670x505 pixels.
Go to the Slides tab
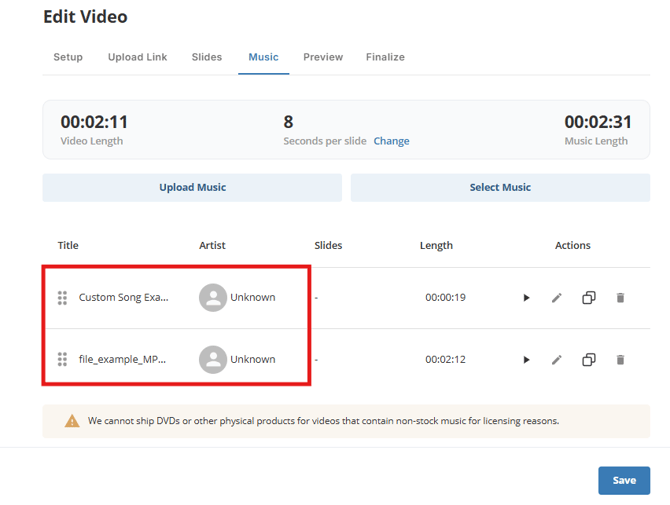[x=207, y=57]
